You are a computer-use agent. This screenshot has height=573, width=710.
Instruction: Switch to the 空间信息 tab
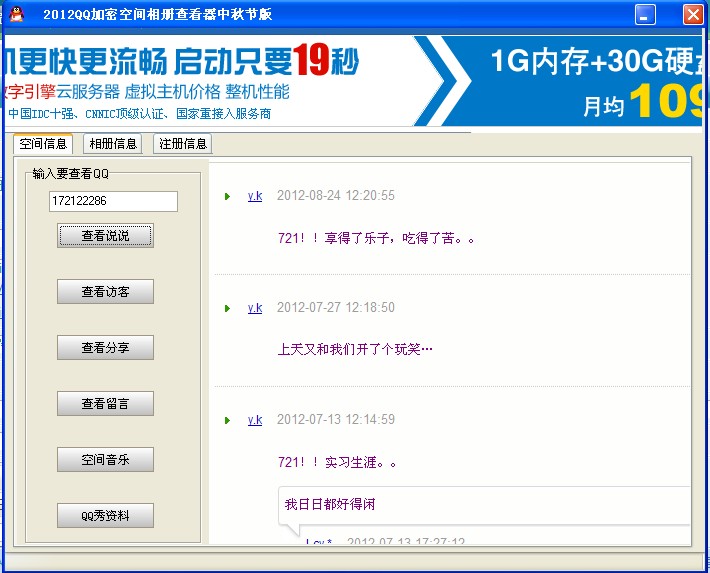[44, 144]
